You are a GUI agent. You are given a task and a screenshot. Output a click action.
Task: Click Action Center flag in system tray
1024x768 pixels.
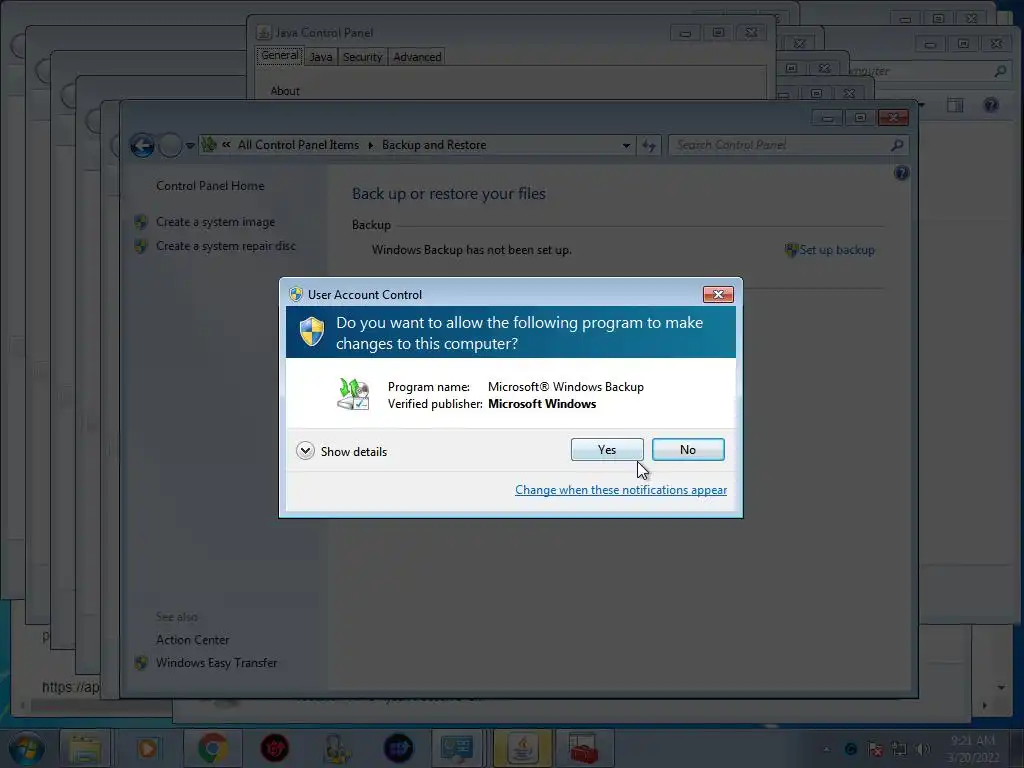875,749
